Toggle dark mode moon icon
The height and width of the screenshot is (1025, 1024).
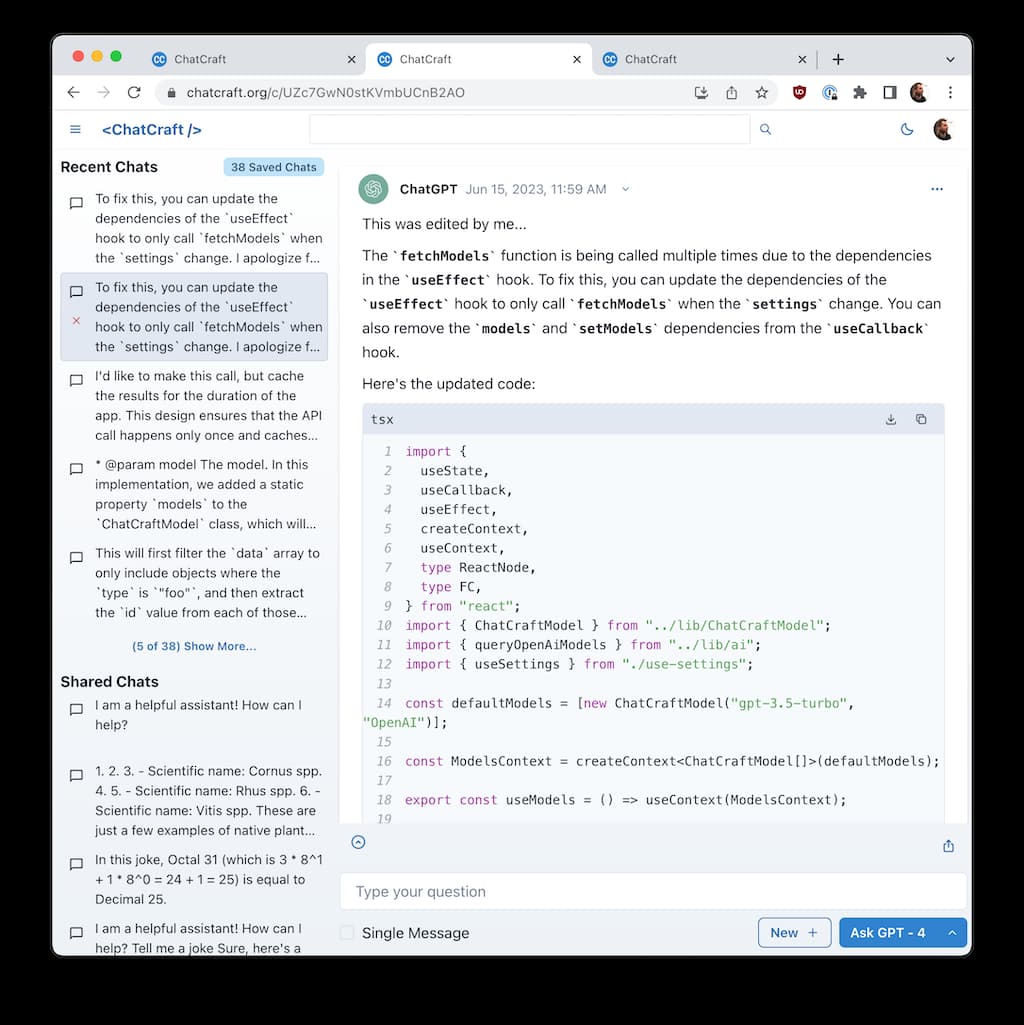tap(907, 129)
